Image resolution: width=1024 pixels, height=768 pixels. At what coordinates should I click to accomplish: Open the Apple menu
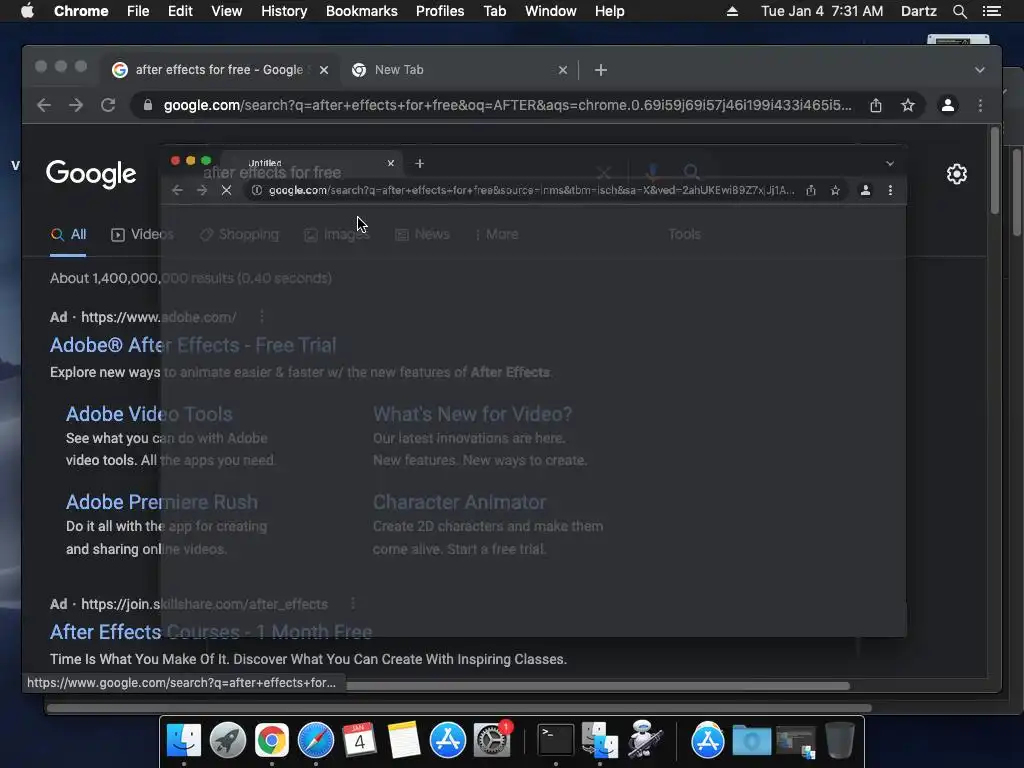point(27,11)
